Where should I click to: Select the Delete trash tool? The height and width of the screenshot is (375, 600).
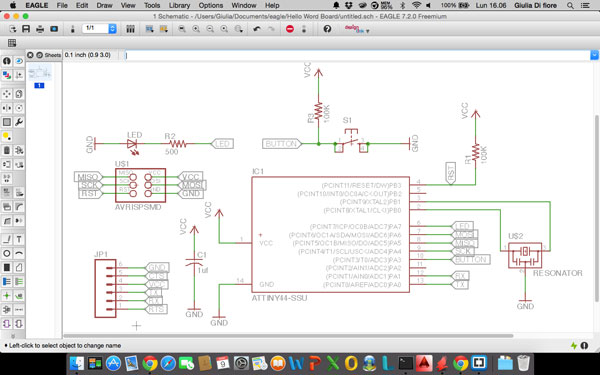point(7,150)
